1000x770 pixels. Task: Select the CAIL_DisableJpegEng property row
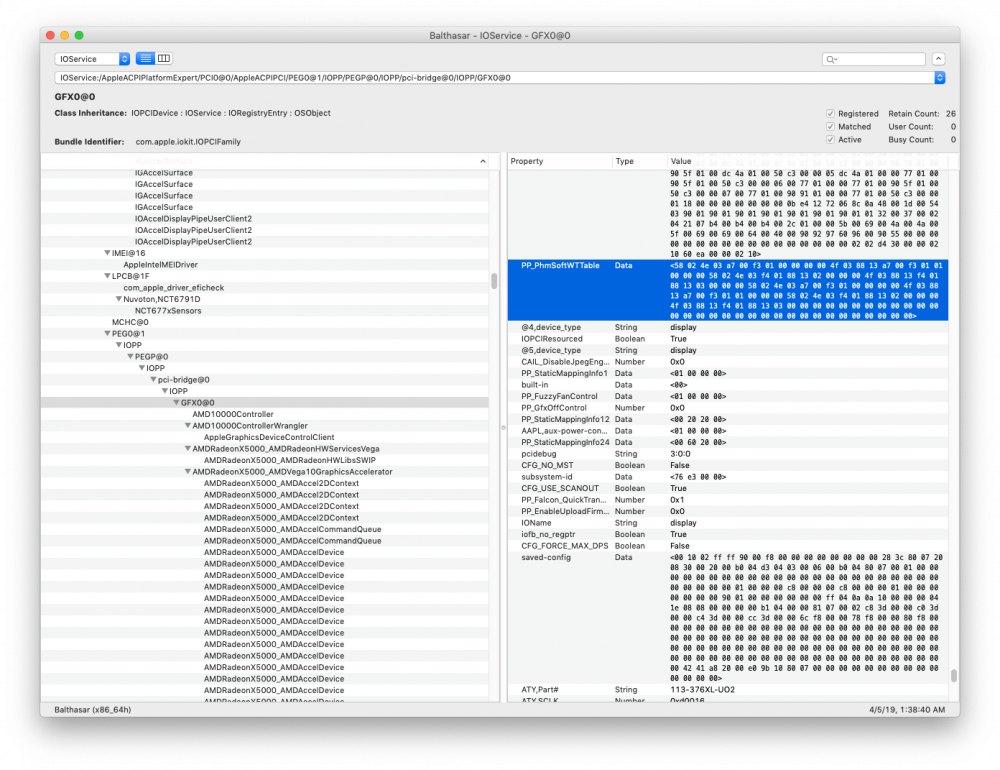pyautogui.click(x=728, y=362)
